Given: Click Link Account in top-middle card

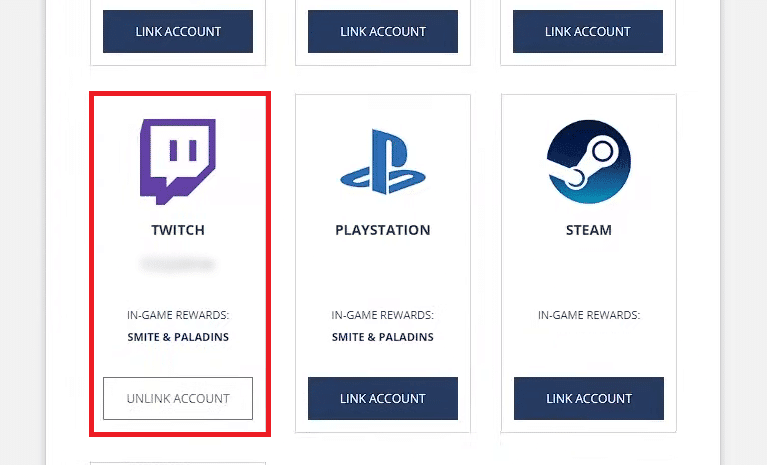Looking at the screenshot, I should click(383, 31).
